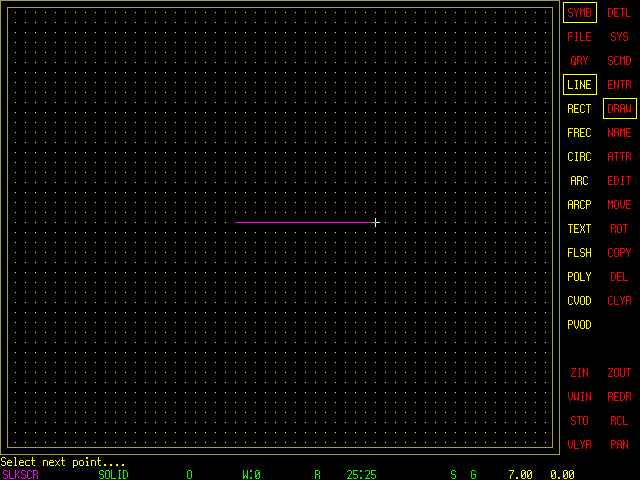Click the 'Select next point....' prompt
Viewport: 640px width, 480px height.
pos(62,462)
